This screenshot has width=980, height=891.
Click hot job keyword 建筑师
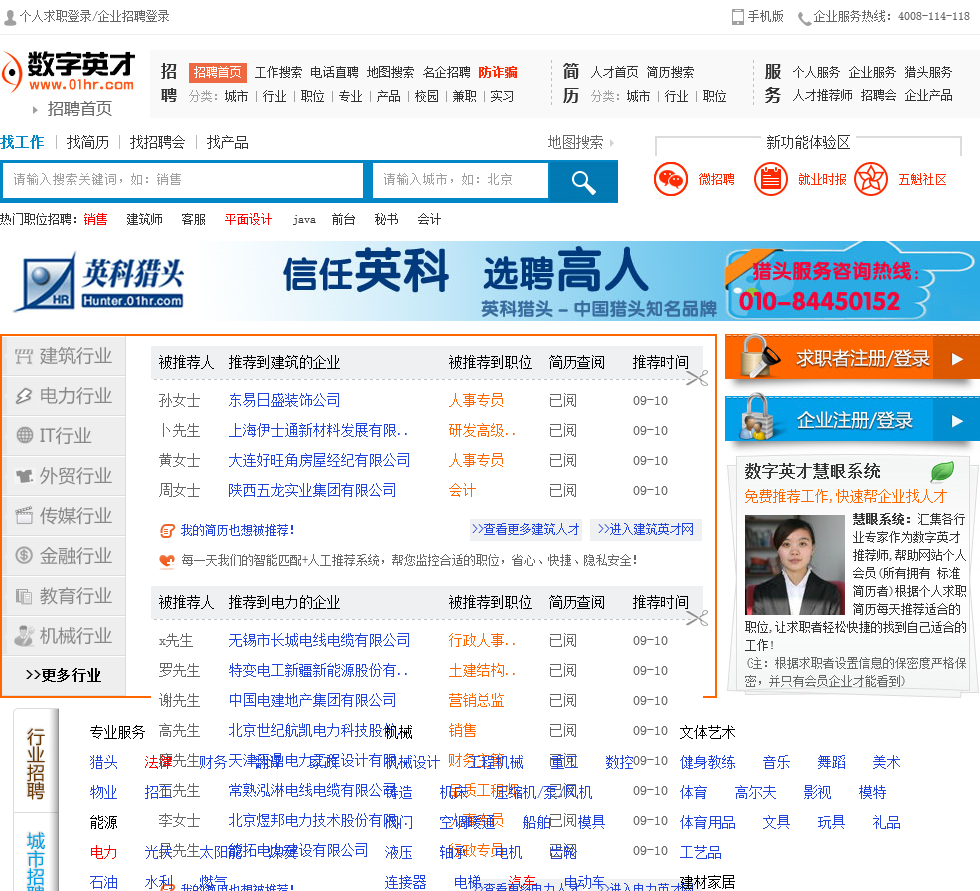pos(144,219)
